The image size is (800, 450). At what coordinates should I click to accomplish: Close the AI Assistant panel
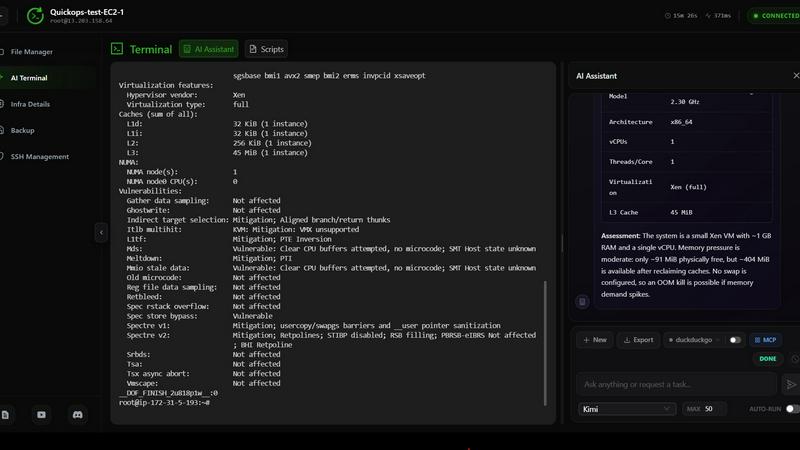[796, 76]
